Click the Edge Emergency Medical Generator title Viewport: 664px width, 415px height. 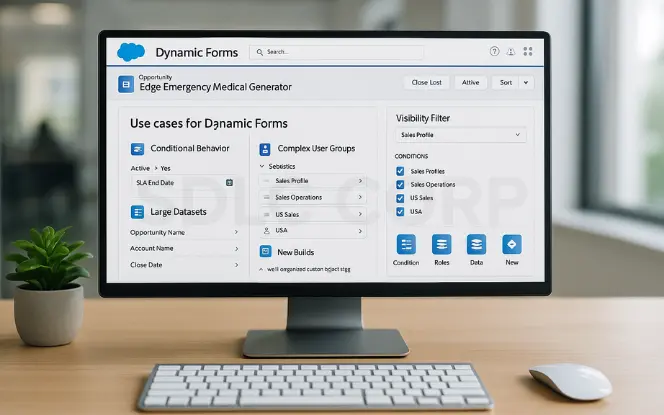[216, 87]
